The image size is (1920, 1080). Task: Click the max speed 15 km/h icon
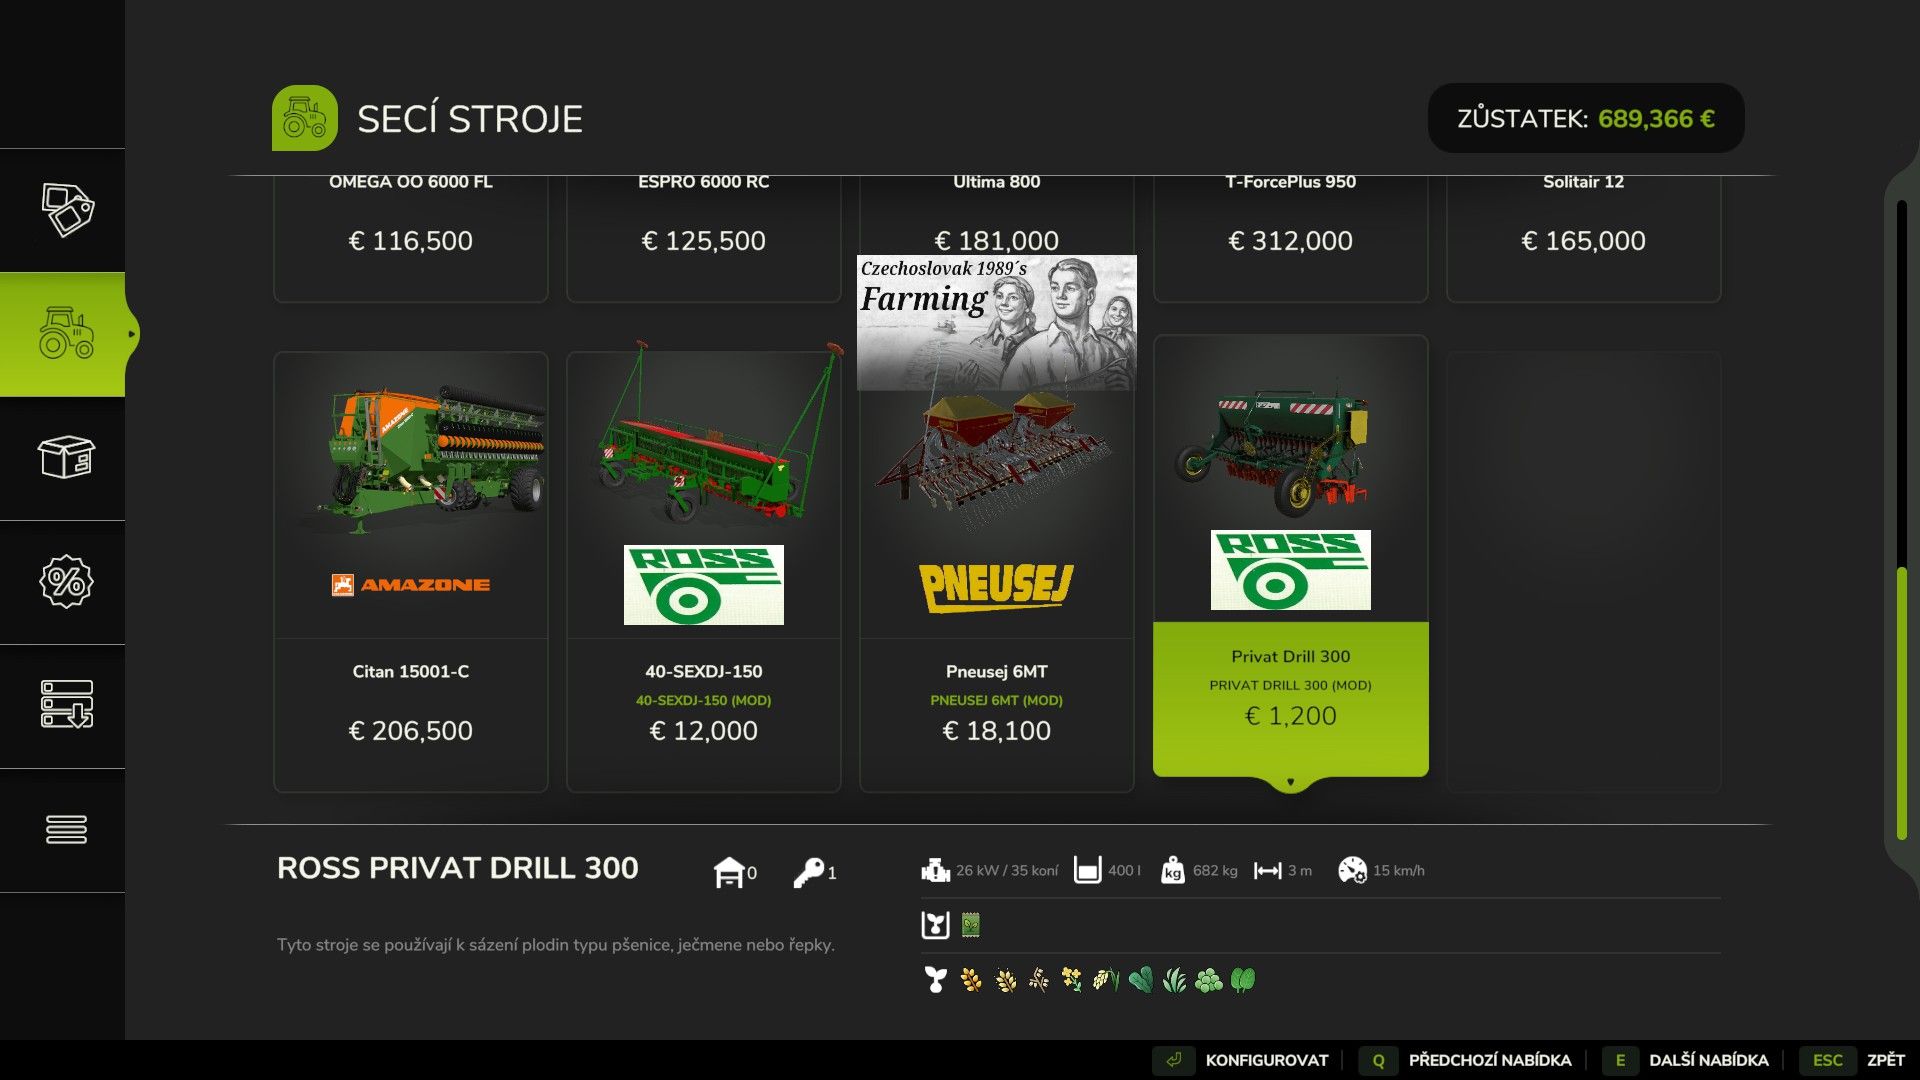pyautogui.click(x=1352, y=871)
